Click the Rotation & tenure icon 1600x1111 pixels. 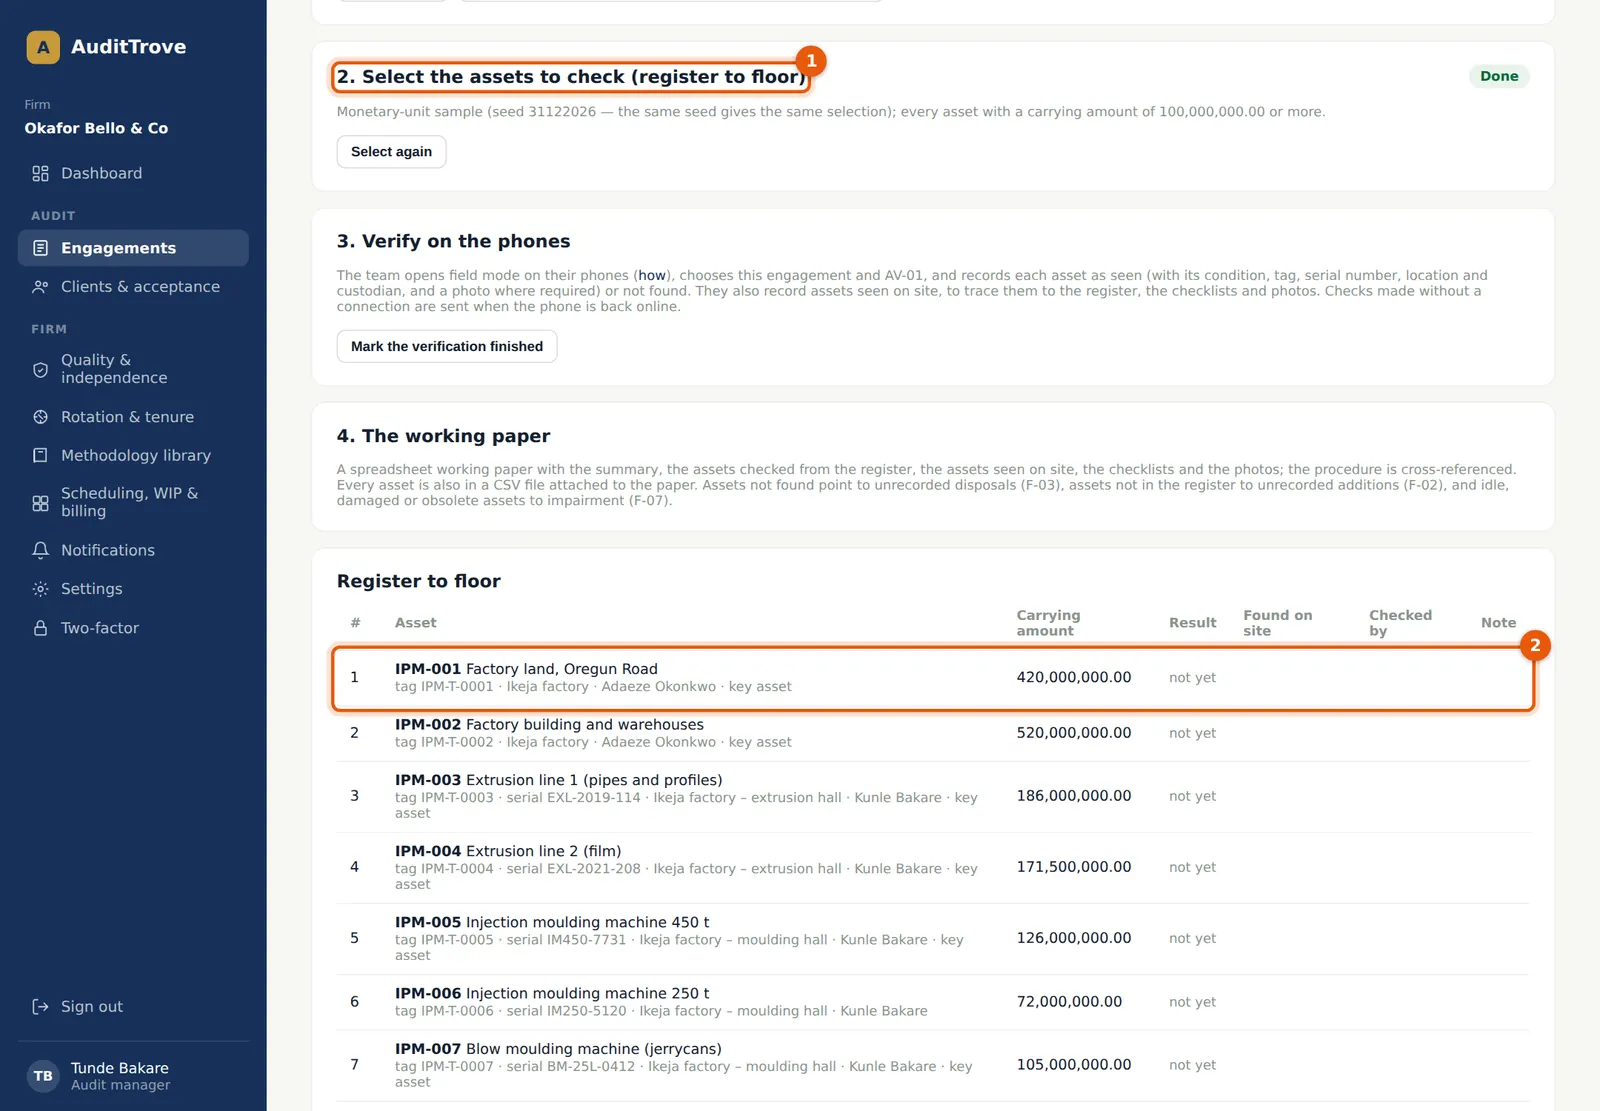tap(40, 417)
